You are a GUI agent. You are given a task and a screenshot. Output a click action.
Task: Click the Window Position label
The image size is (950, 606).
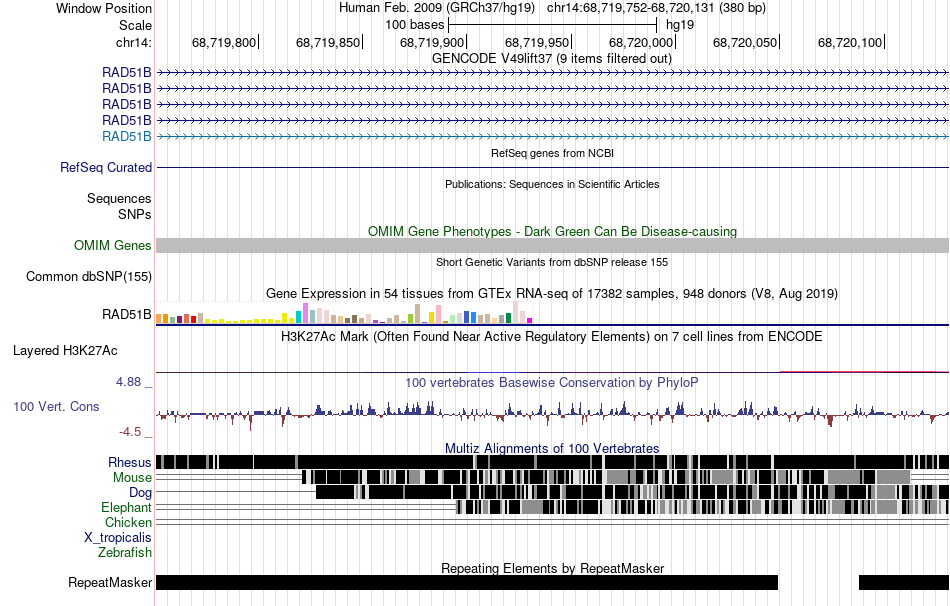(x=104, y=8)
